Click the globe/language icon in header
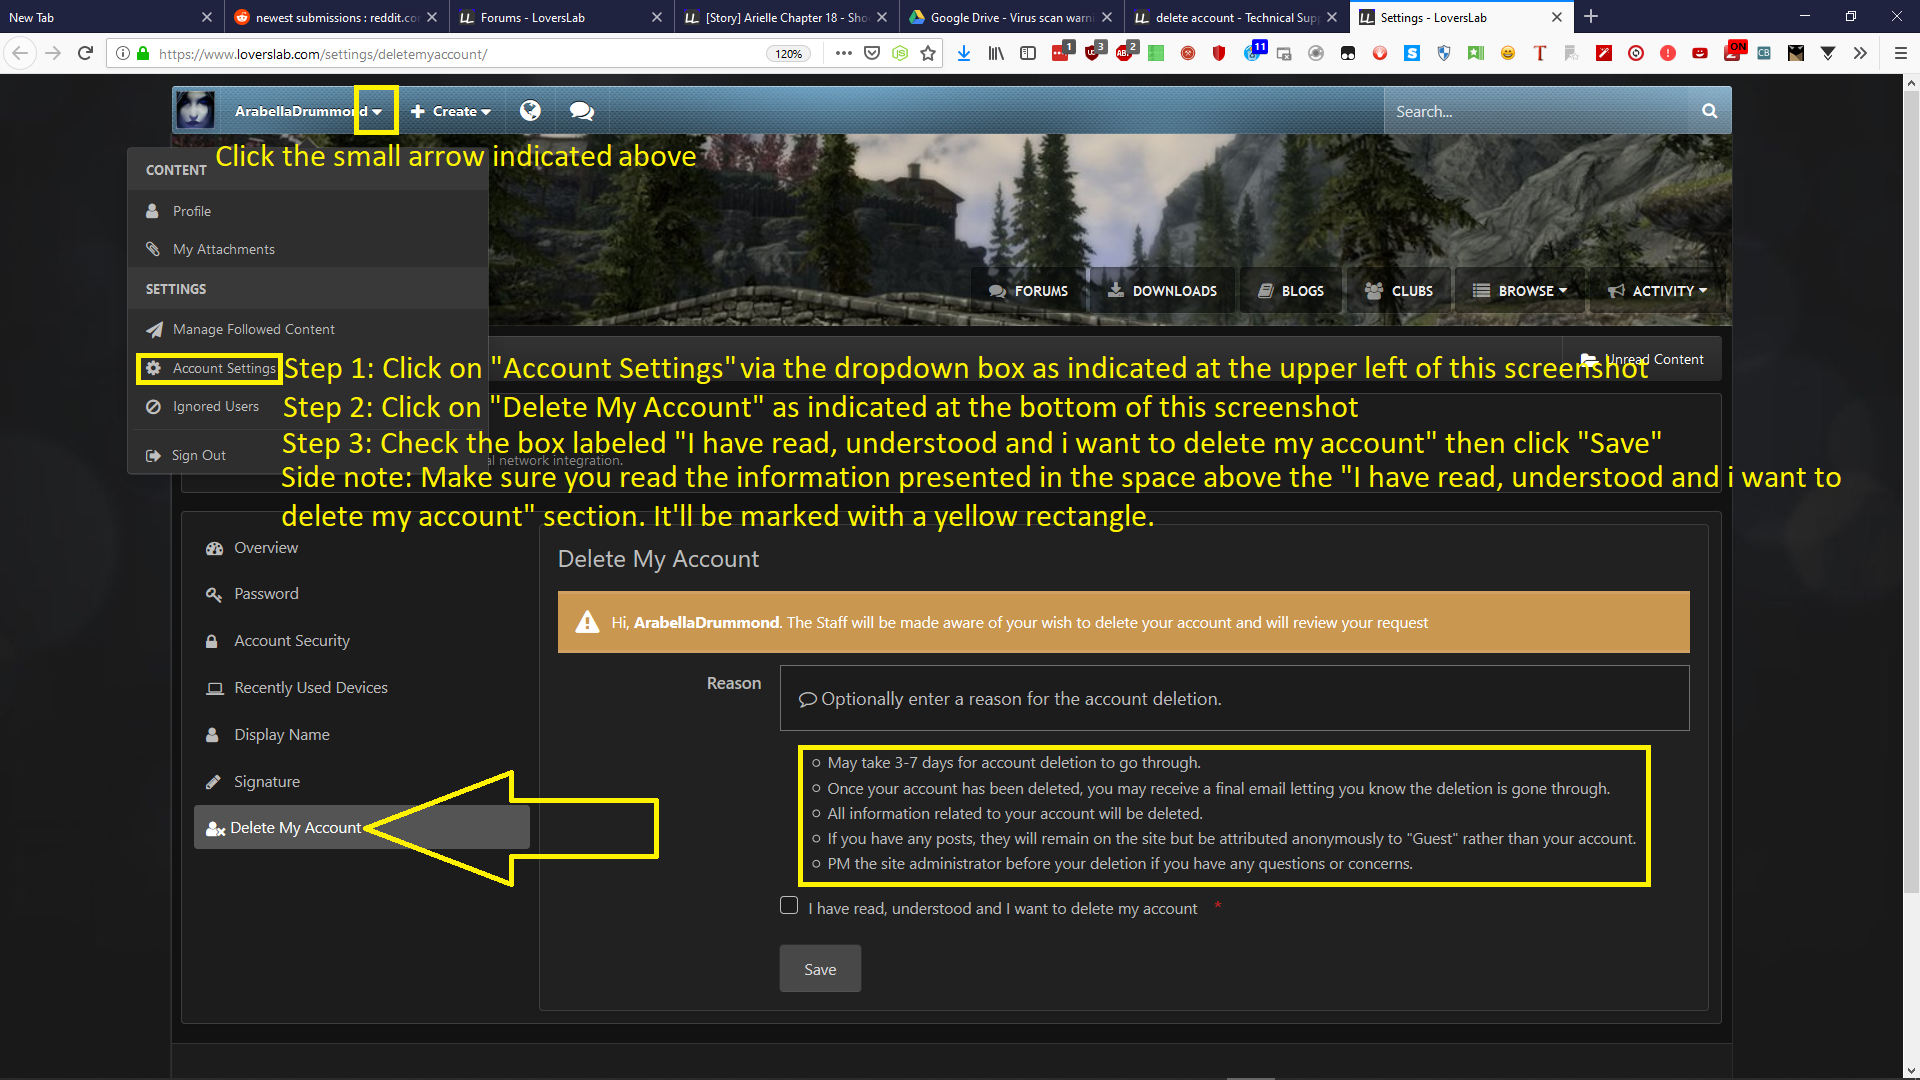 pos(530,111)
